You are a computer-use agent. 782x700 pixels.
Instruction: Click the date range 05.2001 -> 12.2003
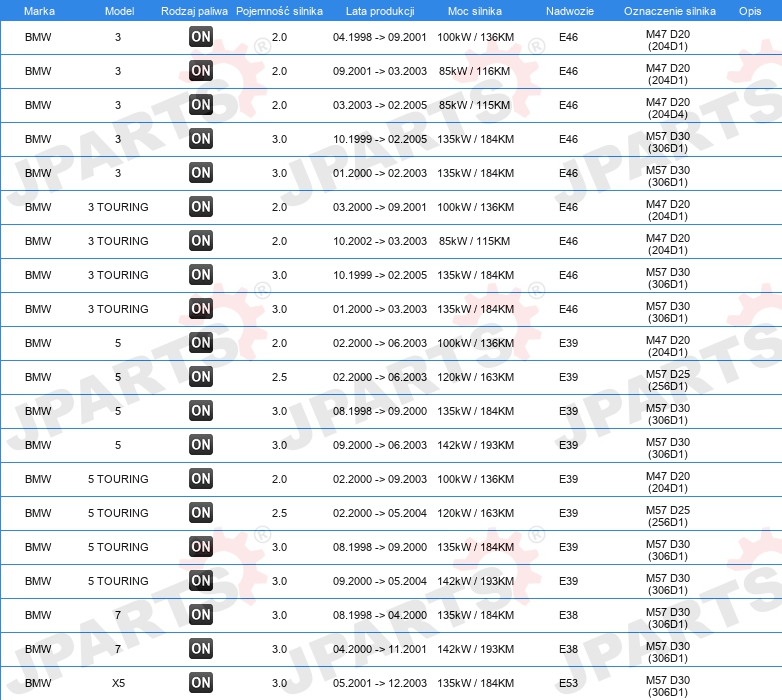tap(380, 683)
